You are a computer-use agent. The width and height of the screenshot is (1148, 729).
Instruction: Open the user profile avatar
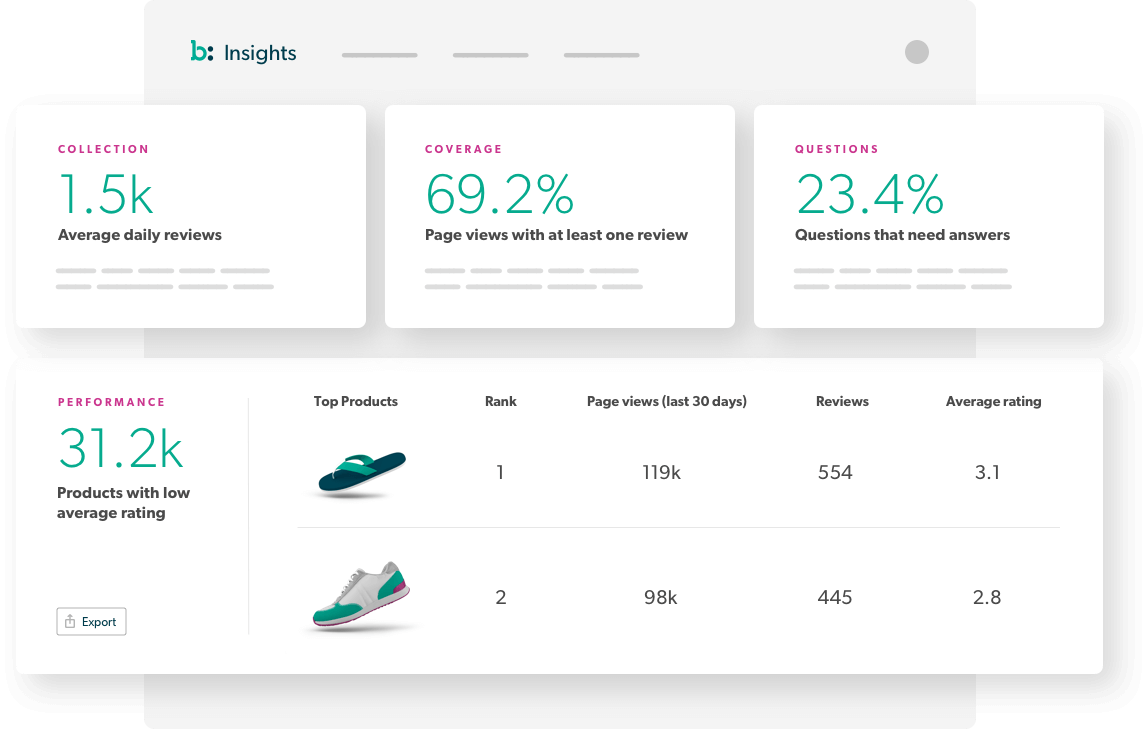pyautogui.click(x=916, y=52)
